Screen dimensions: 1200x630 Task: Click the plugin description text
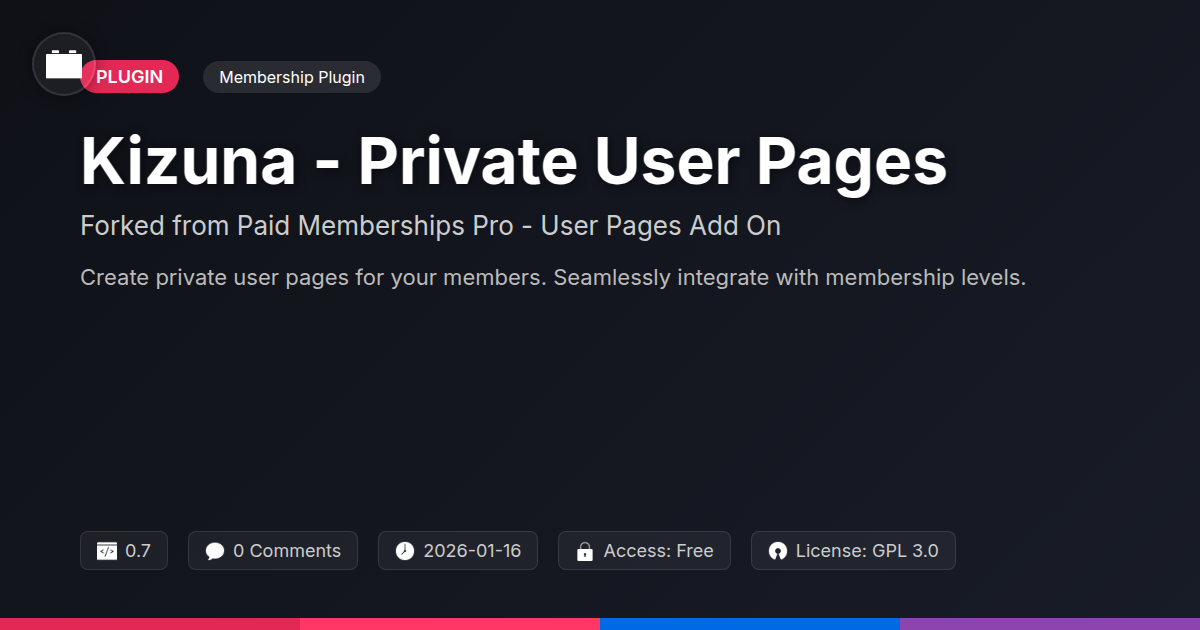(x=553, y=277)
